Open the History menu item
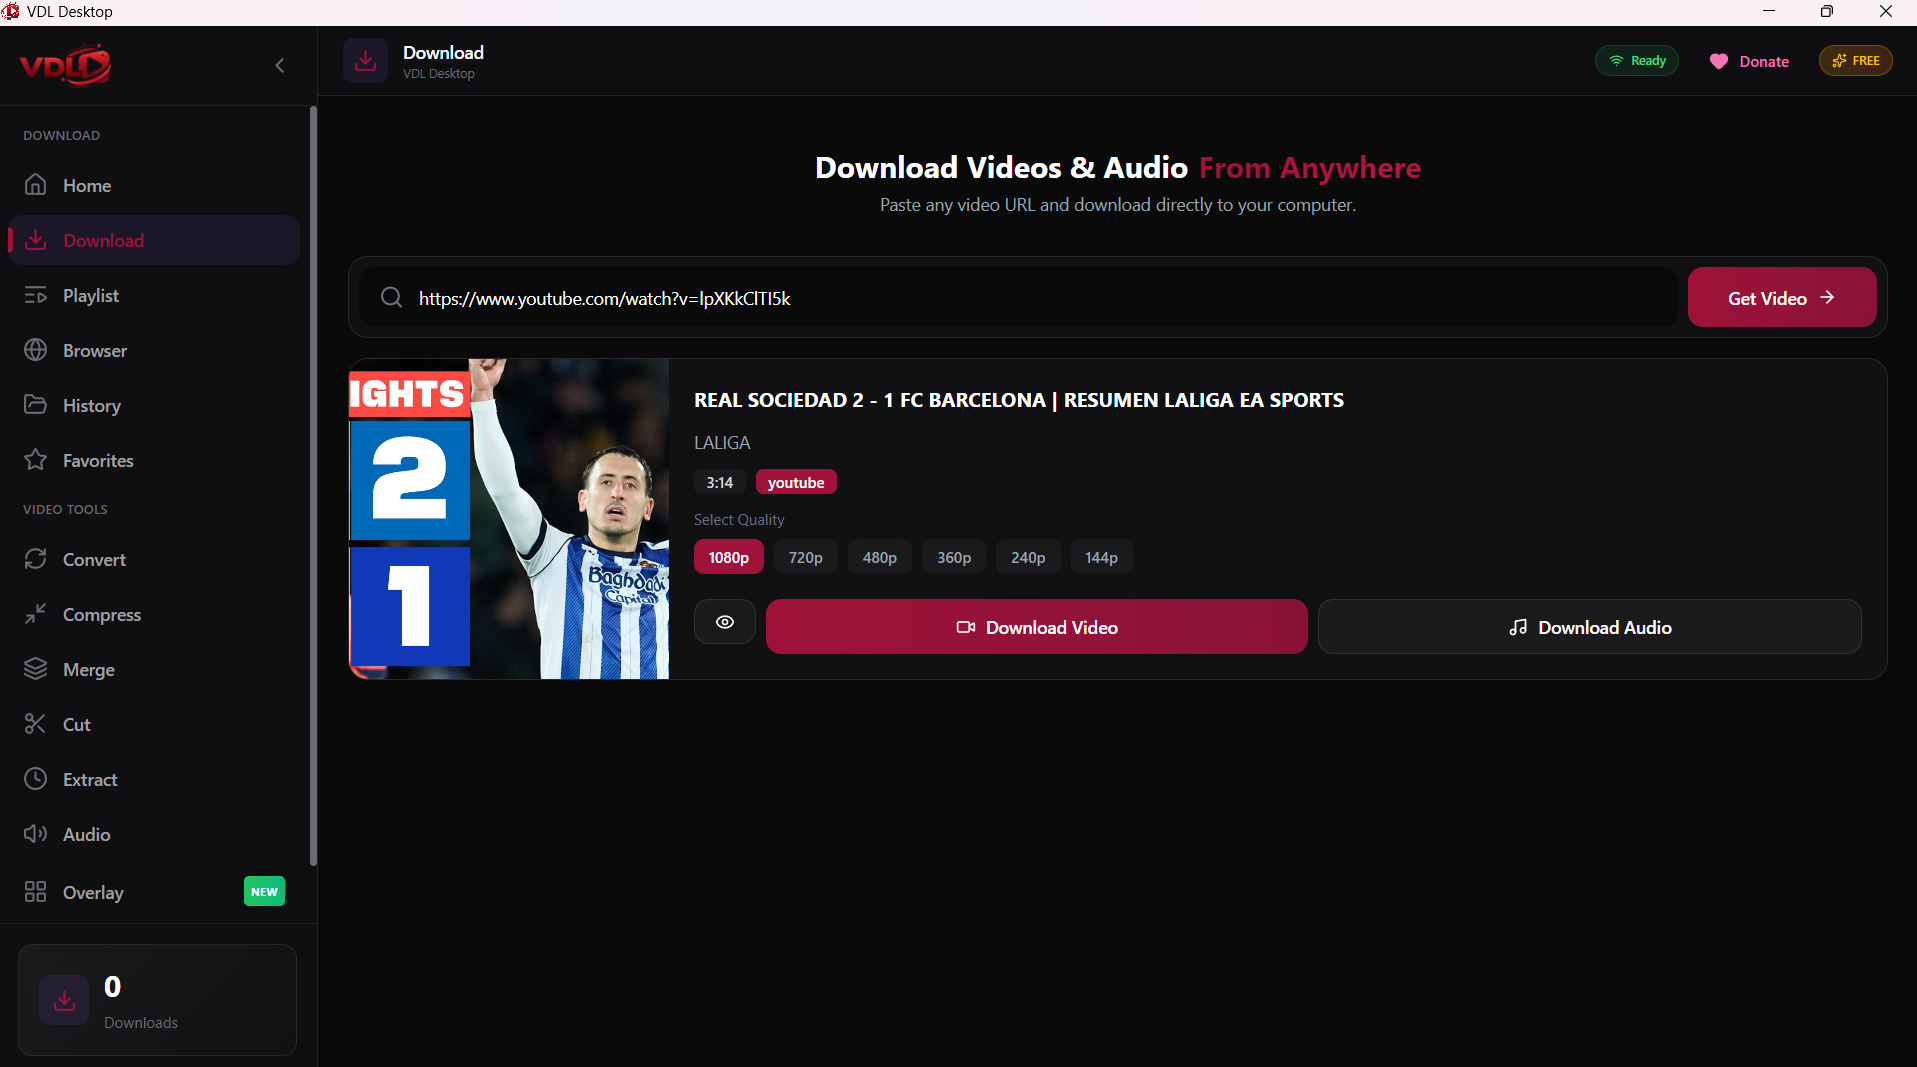Image resolution: width=1917 pixels, height=1067 pixels. pos(91,405)
